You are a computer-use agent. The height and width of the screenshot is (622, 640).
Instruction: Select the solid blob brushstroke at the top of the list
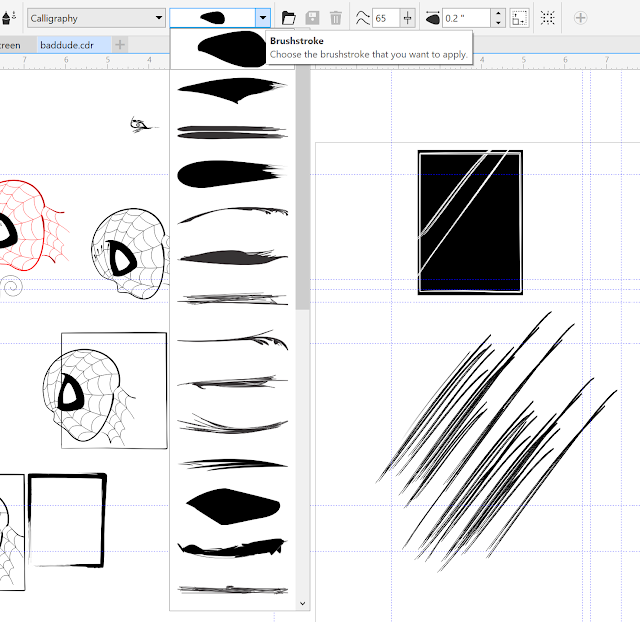[232, 49]
